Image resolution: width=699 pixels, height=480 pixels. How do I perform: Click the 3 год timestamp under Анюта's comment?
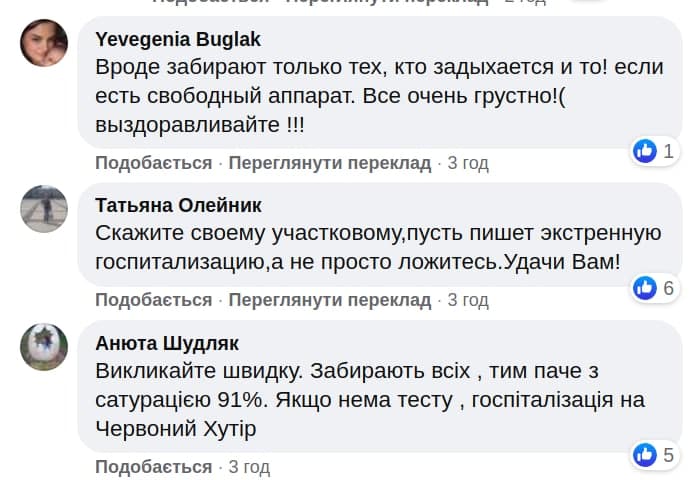[249, 467]
